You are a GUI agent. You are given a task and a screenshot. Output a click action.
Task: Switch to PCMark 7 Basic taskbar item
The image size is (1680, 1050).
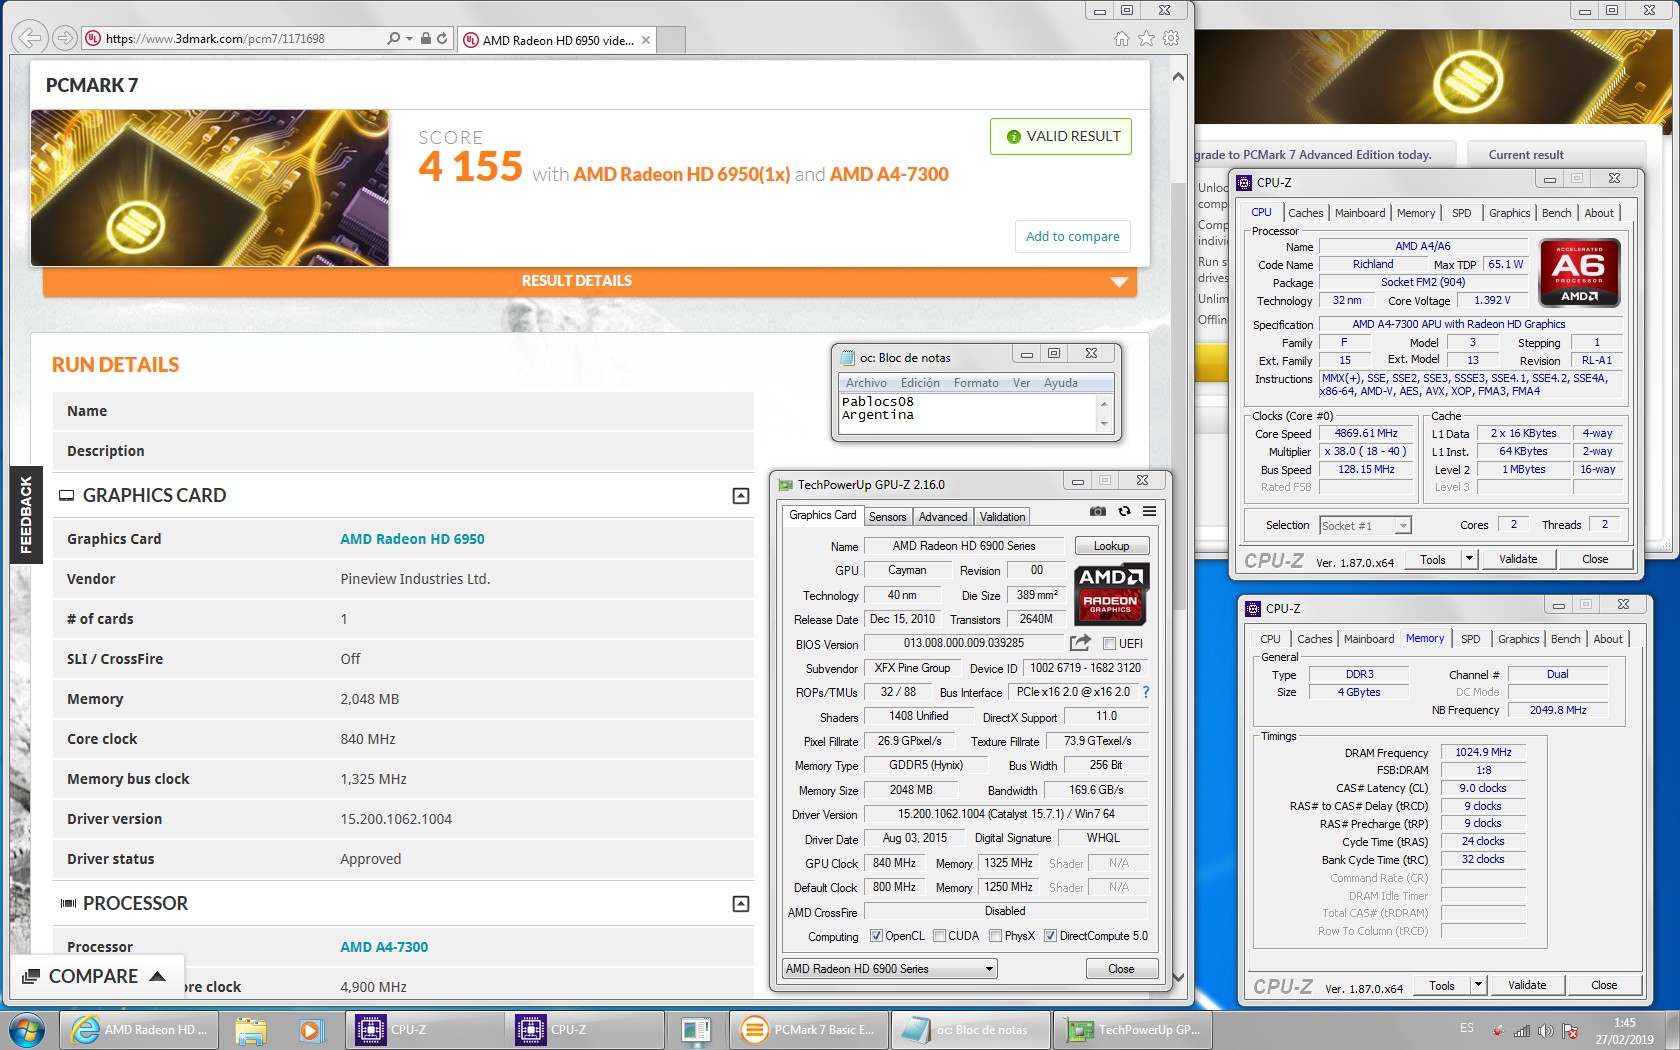pyautogui.click(x=808, y=1029)
